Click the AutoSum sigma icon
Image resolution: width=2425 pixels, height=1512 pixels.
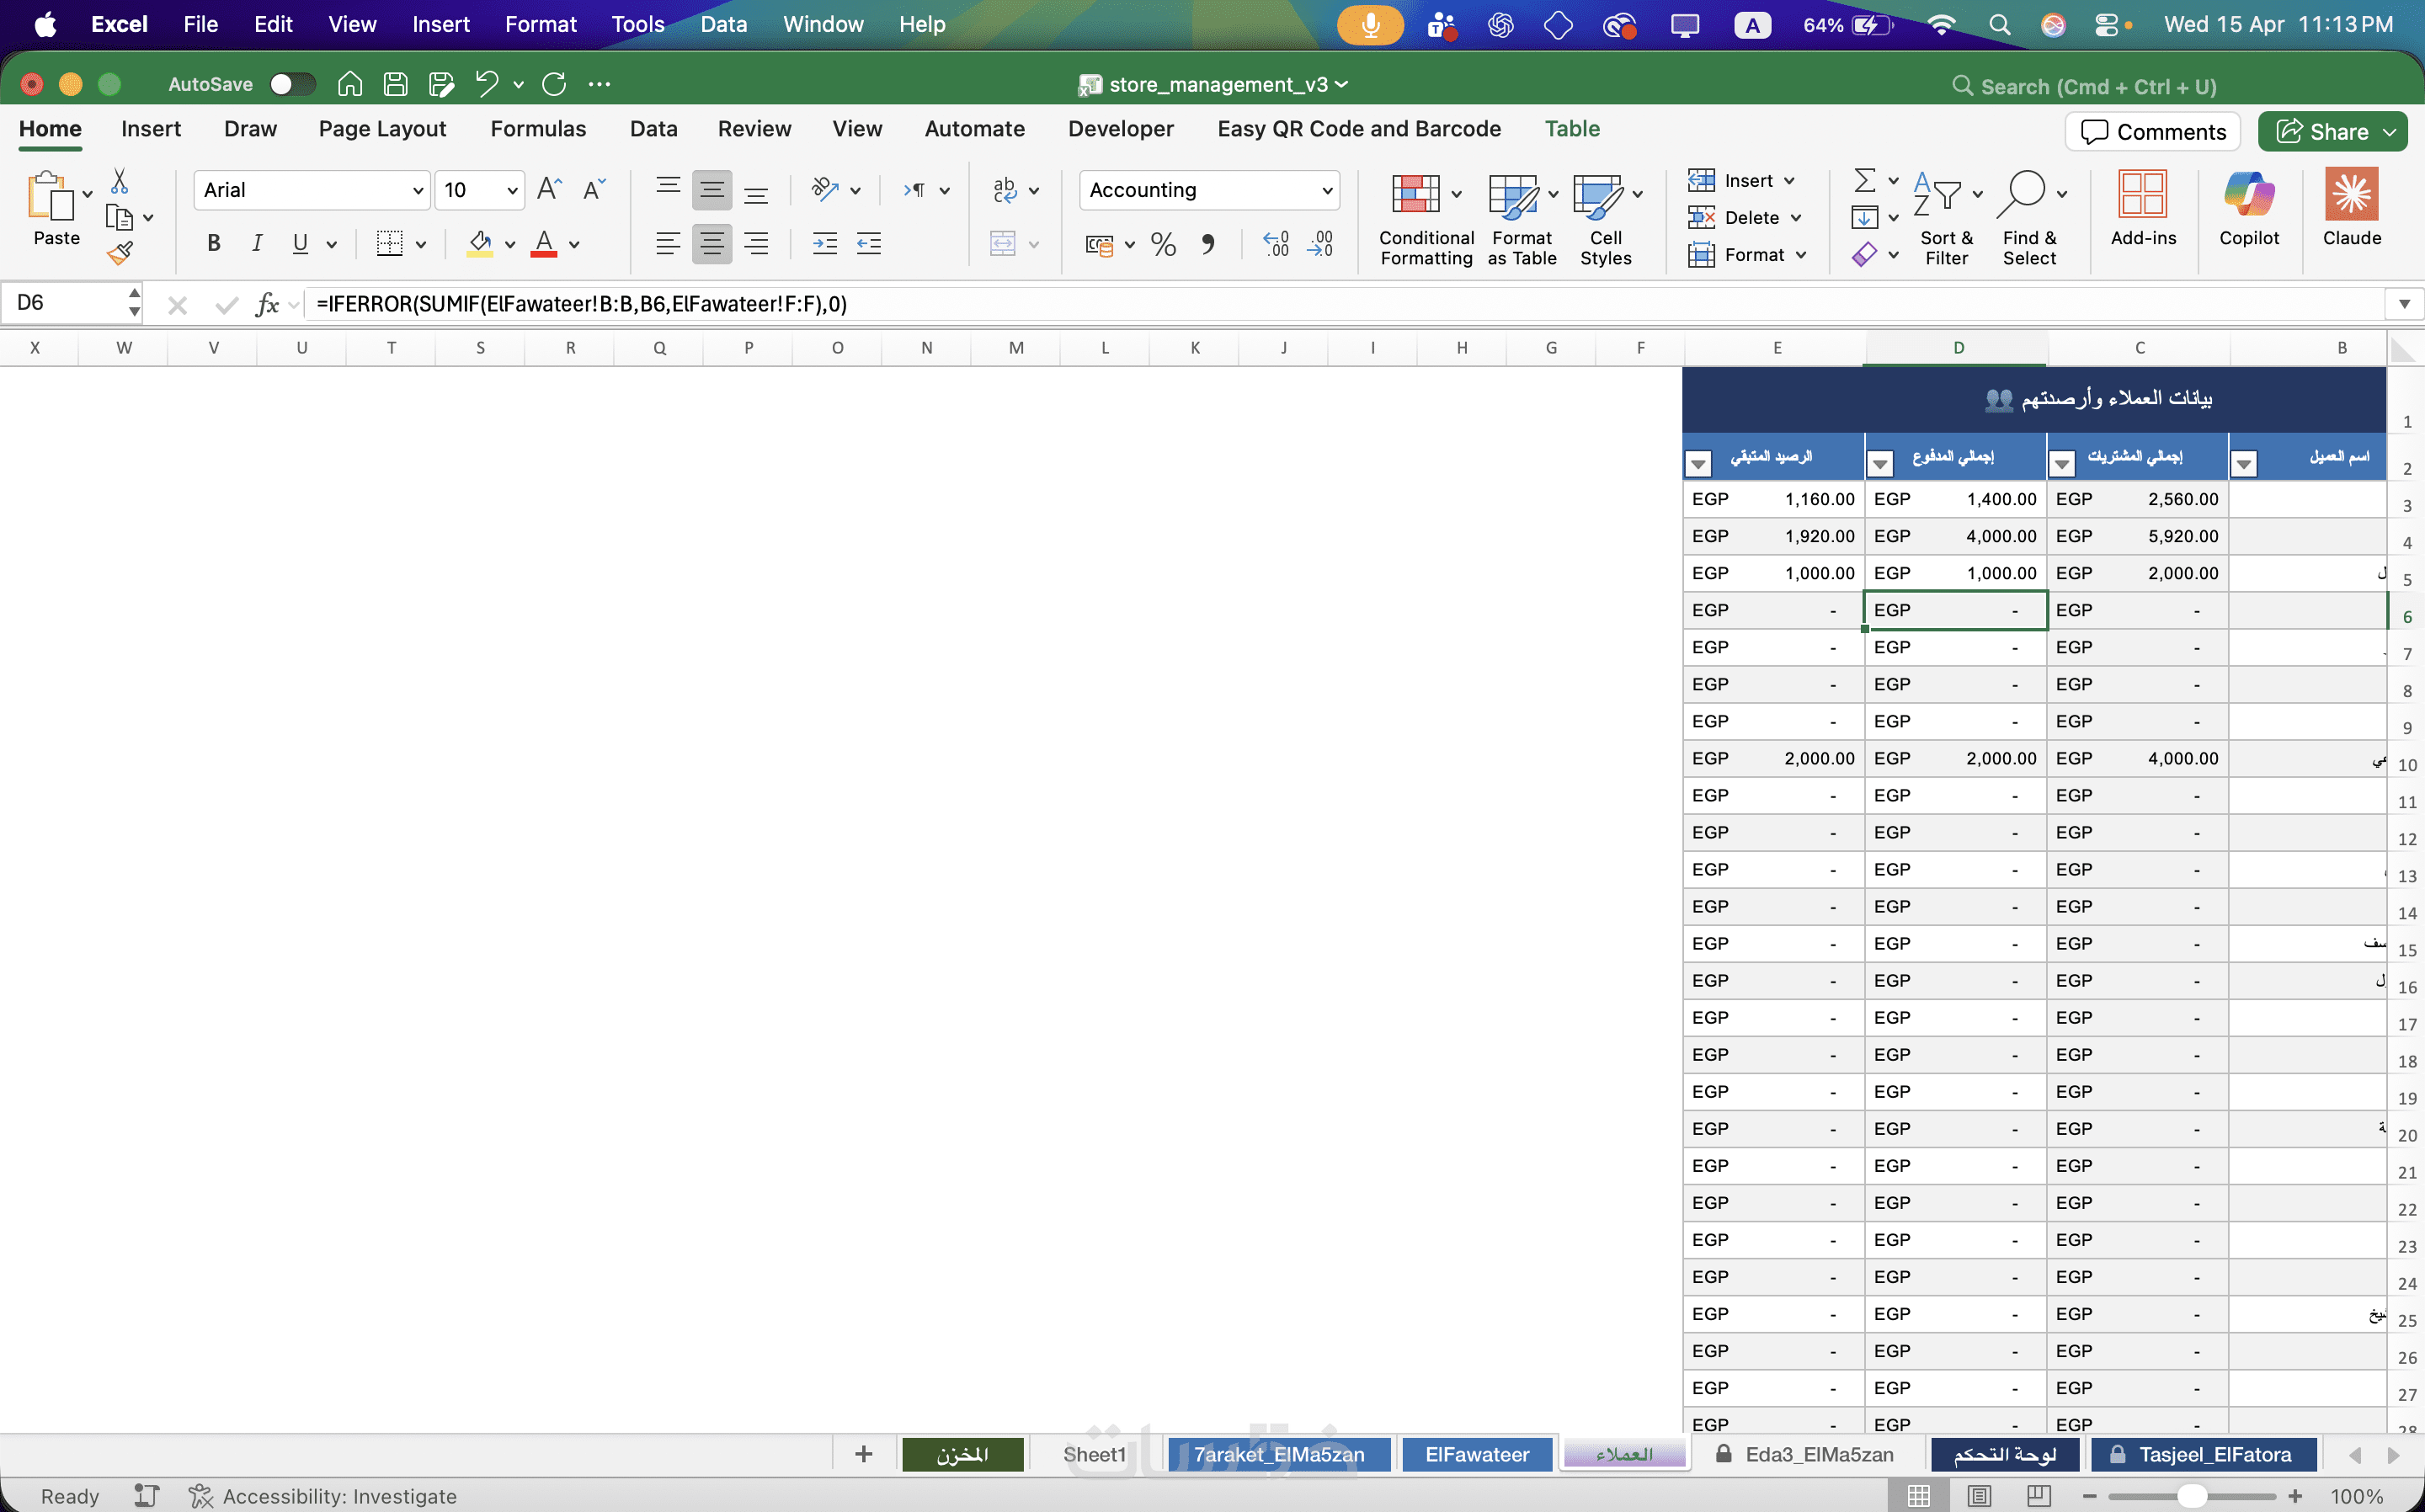[1864, 181]
